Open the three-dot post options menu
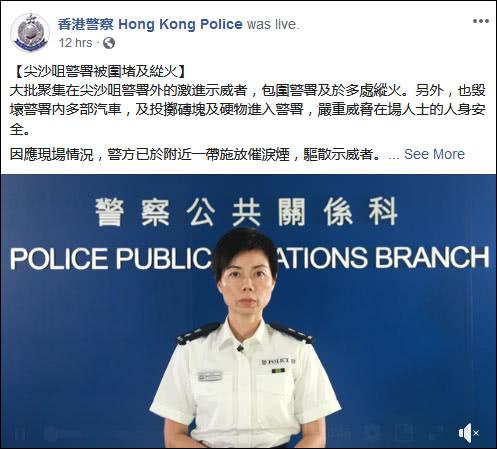The width and height of the screenshot is (497, 449). [481, 21]
